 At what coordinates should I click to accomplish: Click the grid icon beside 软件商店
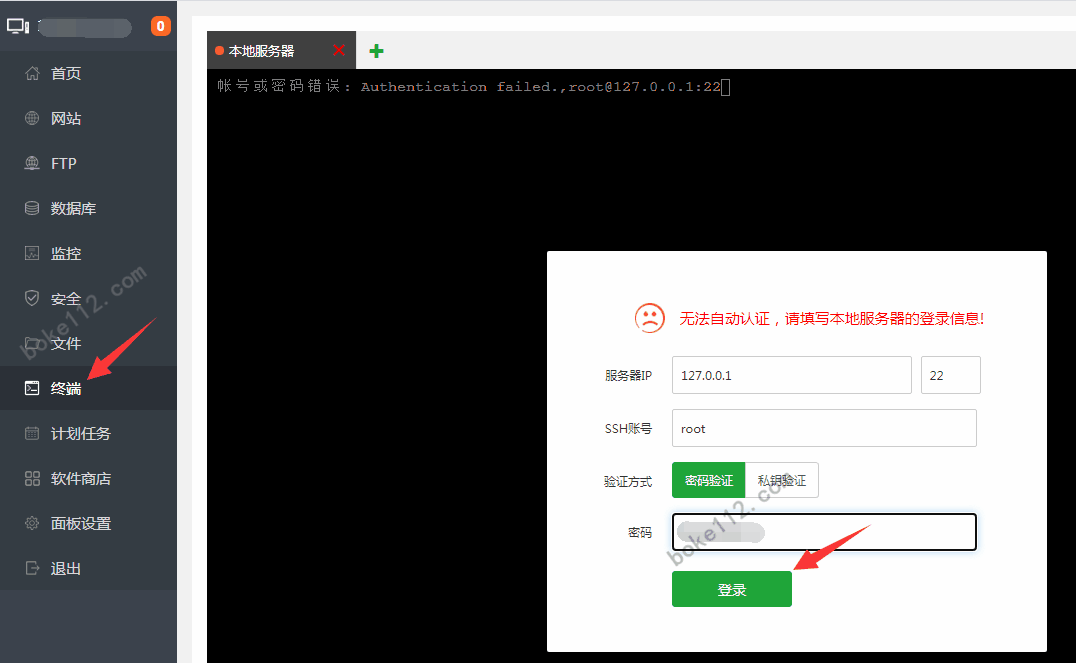point(32,478)
